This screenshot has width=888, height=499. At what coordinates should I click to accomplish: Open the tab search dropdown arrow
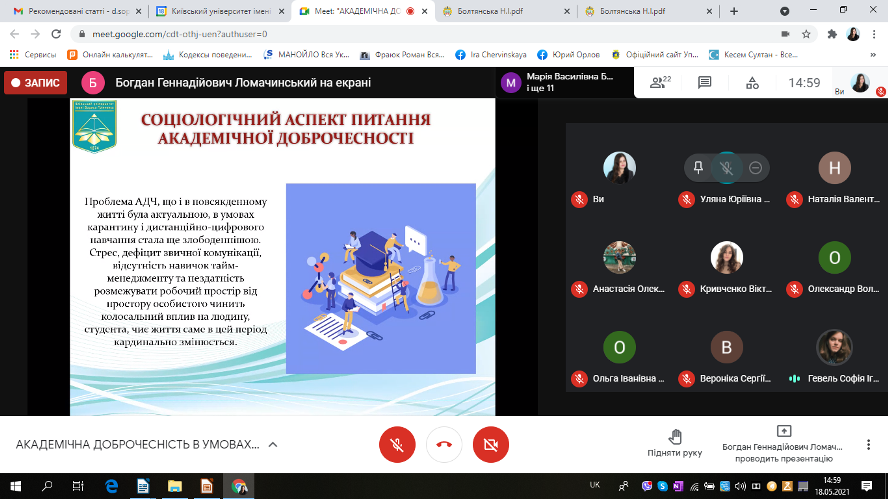[x=784, y=11]
